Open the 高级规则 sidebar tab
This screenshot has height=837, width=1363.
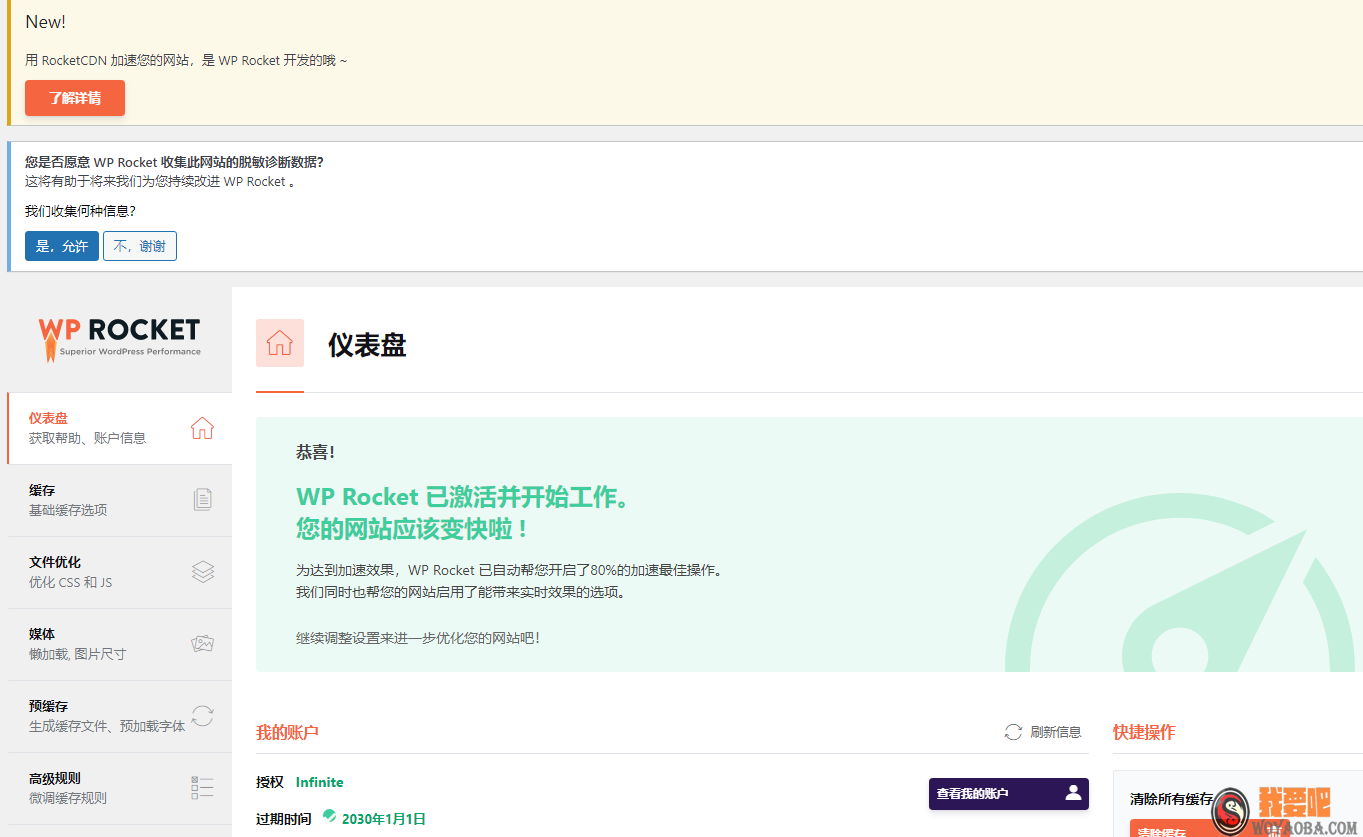coord(120,788)
